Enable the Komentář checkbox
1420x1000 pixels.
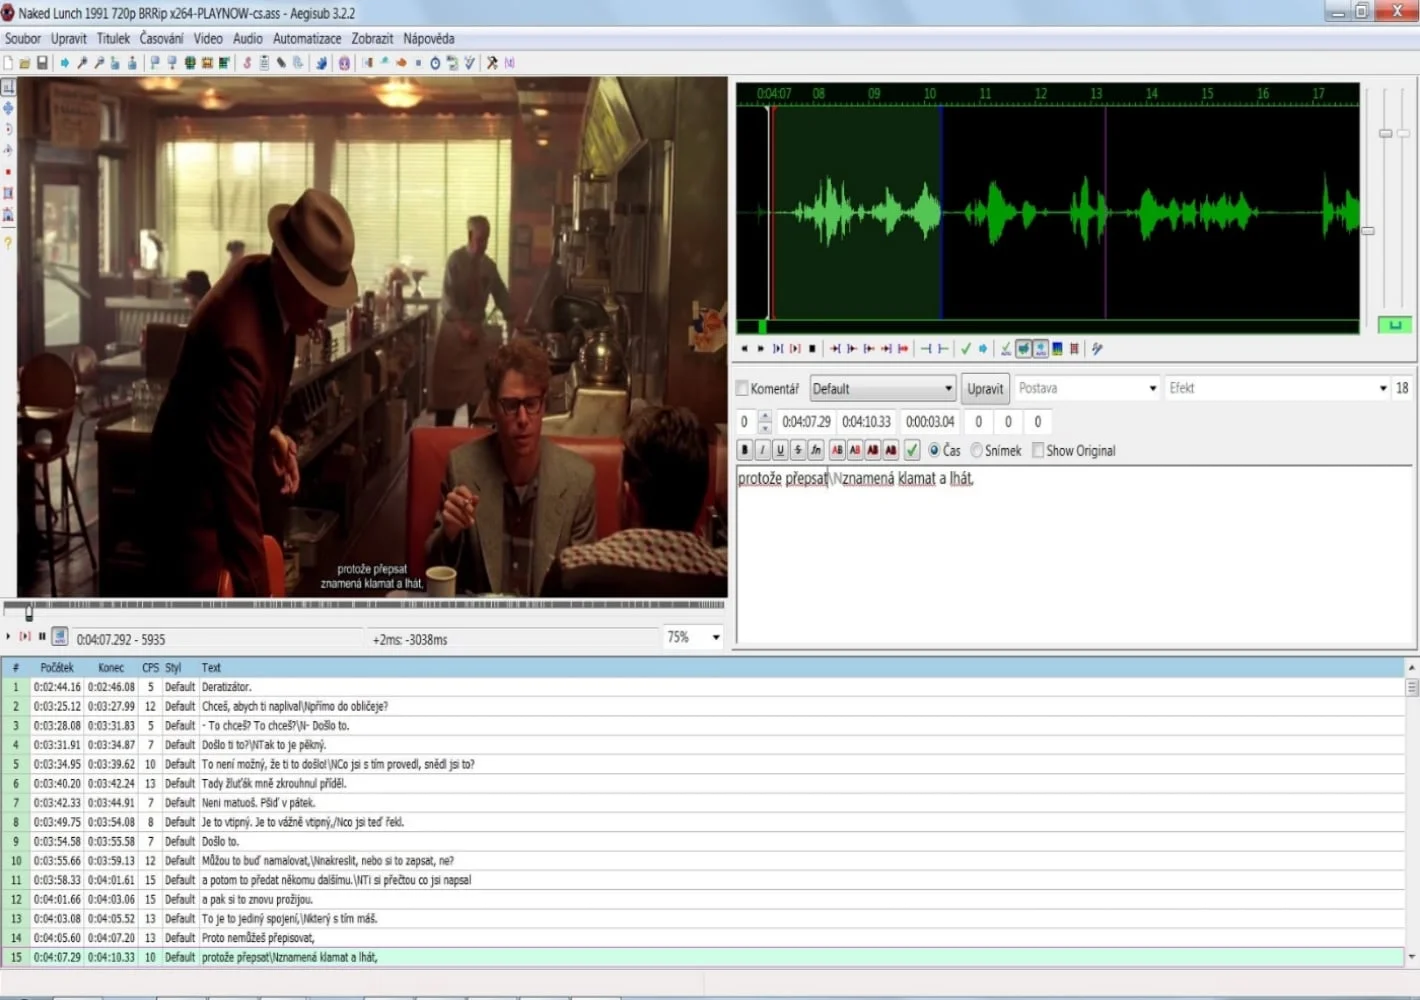pyautogui.click(x=742, y=389)
